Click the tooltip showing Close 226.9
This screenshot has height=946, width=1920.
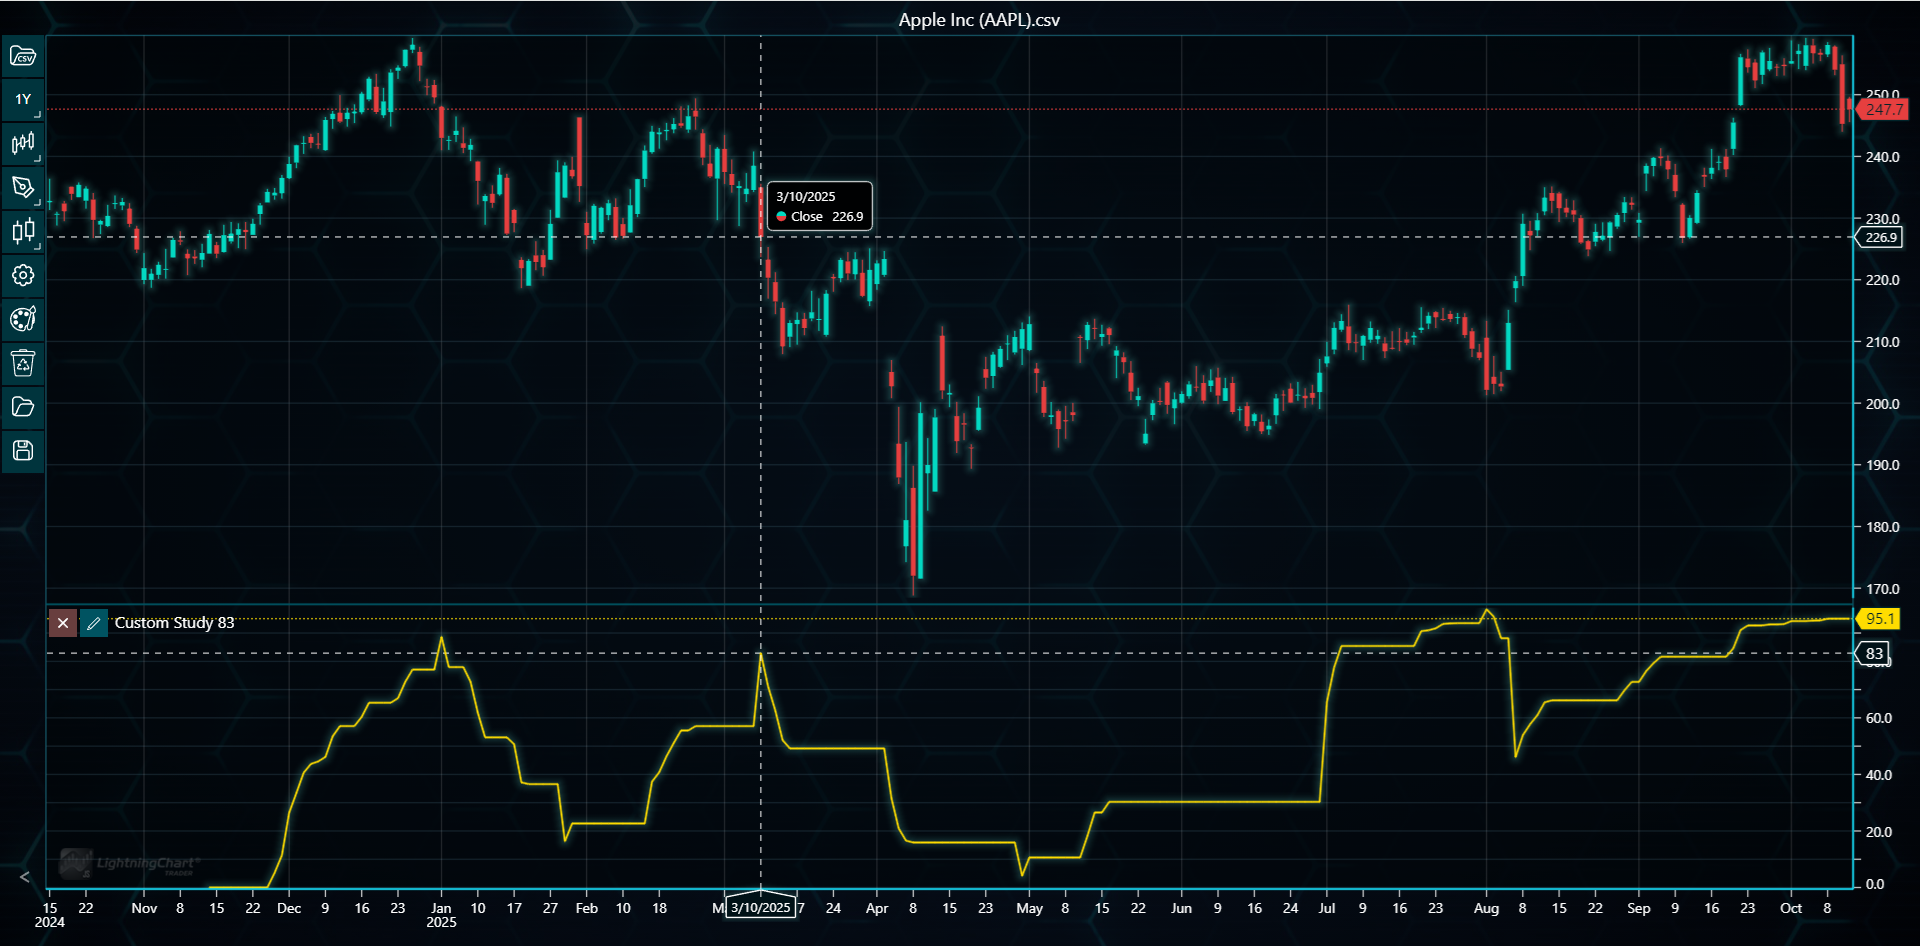click(819, 206)
